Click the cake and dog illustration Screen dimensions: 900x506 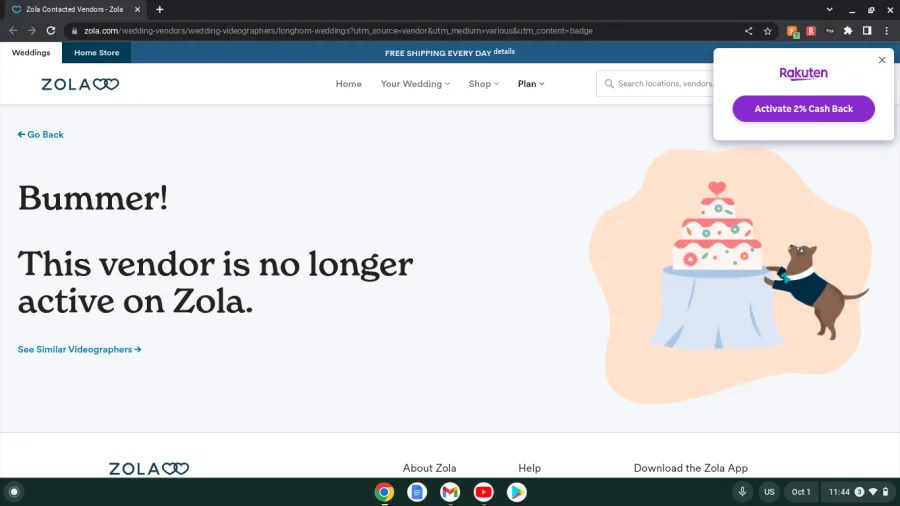[731, 275]
